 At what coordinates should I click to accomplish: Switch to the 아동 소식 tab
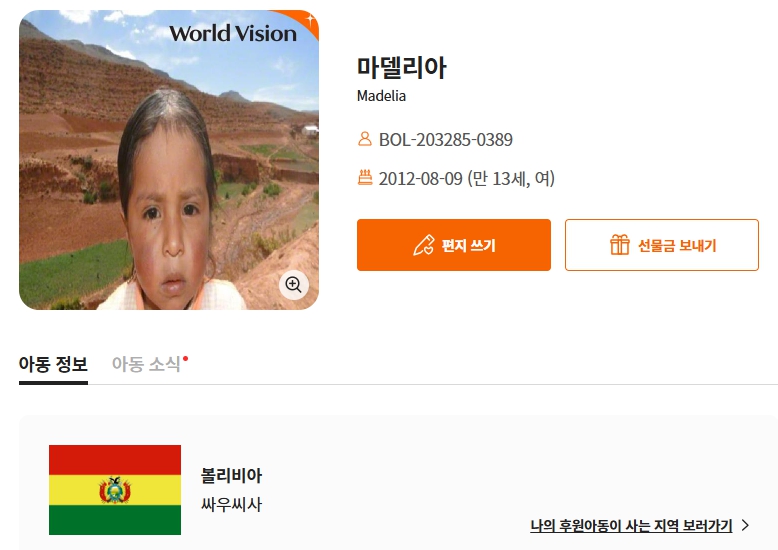coord(146,364)
